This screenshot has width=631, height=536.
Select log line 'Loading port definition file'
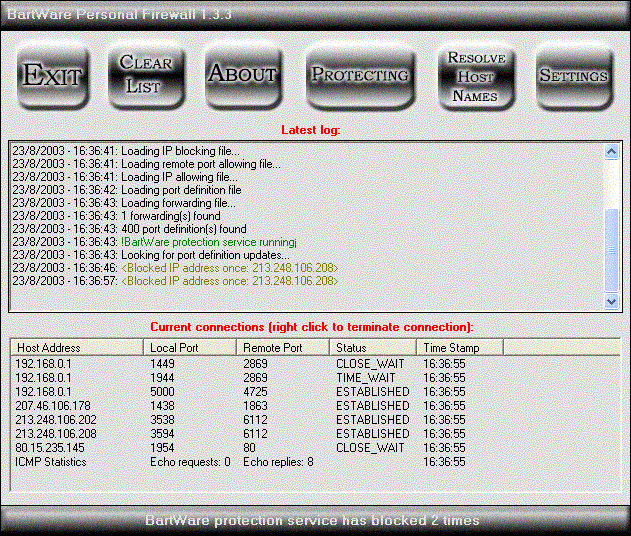point(127,190)
